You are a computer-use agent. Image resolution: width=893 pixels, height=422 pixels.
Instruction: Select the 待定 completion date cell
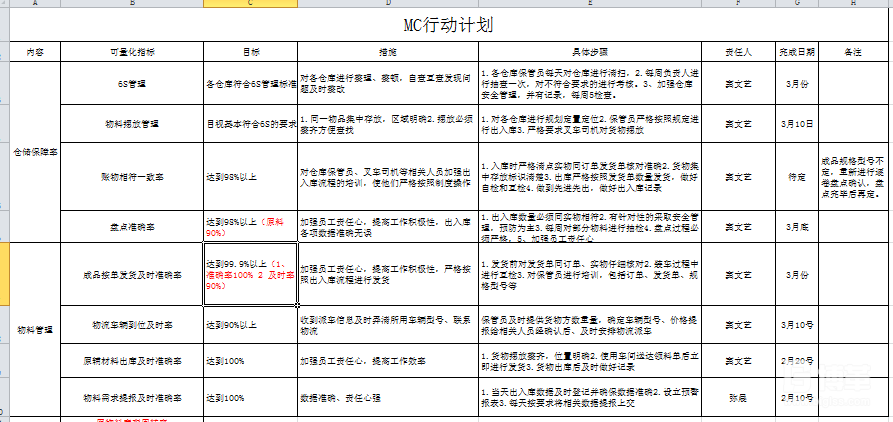796,176
